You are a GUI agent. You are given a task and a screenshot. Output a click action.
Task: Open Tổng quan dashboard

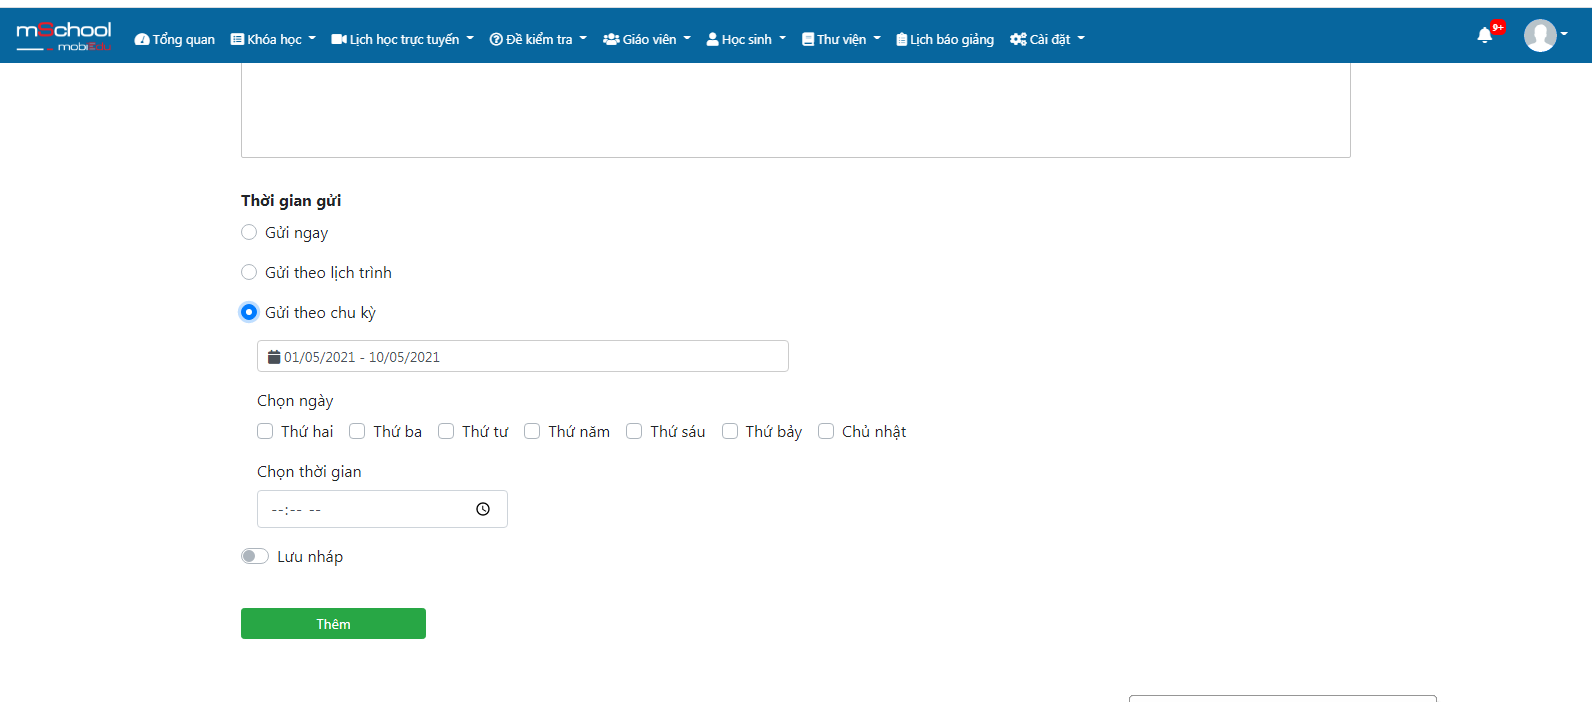(x=175, y=39)
